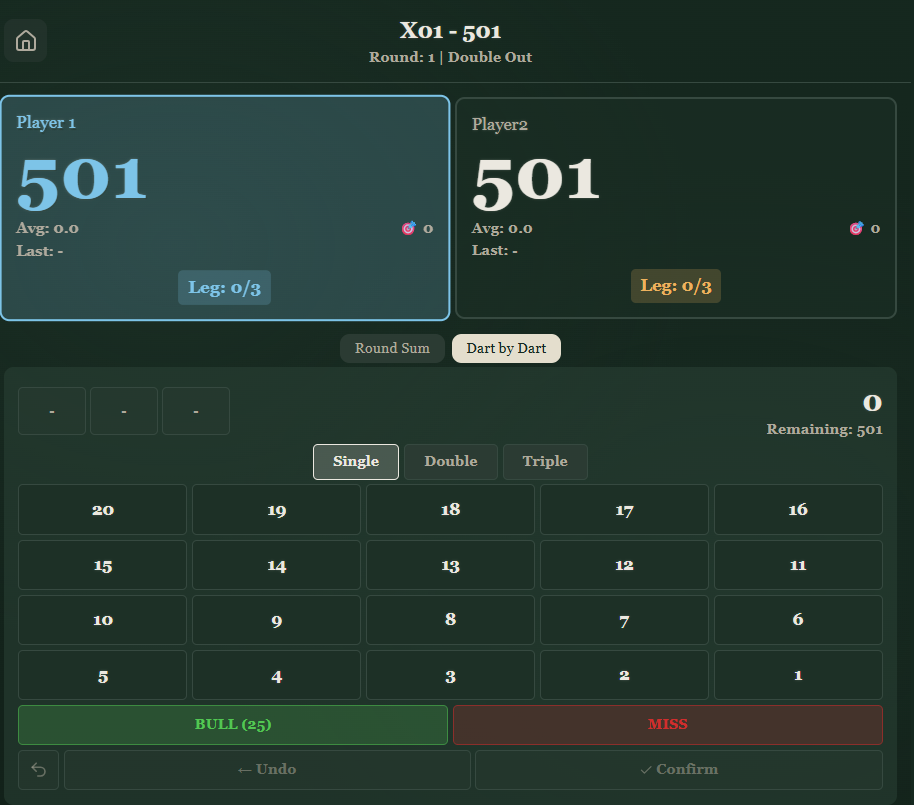Click Player2's Leg 0/3 badge

click(675, 286)
